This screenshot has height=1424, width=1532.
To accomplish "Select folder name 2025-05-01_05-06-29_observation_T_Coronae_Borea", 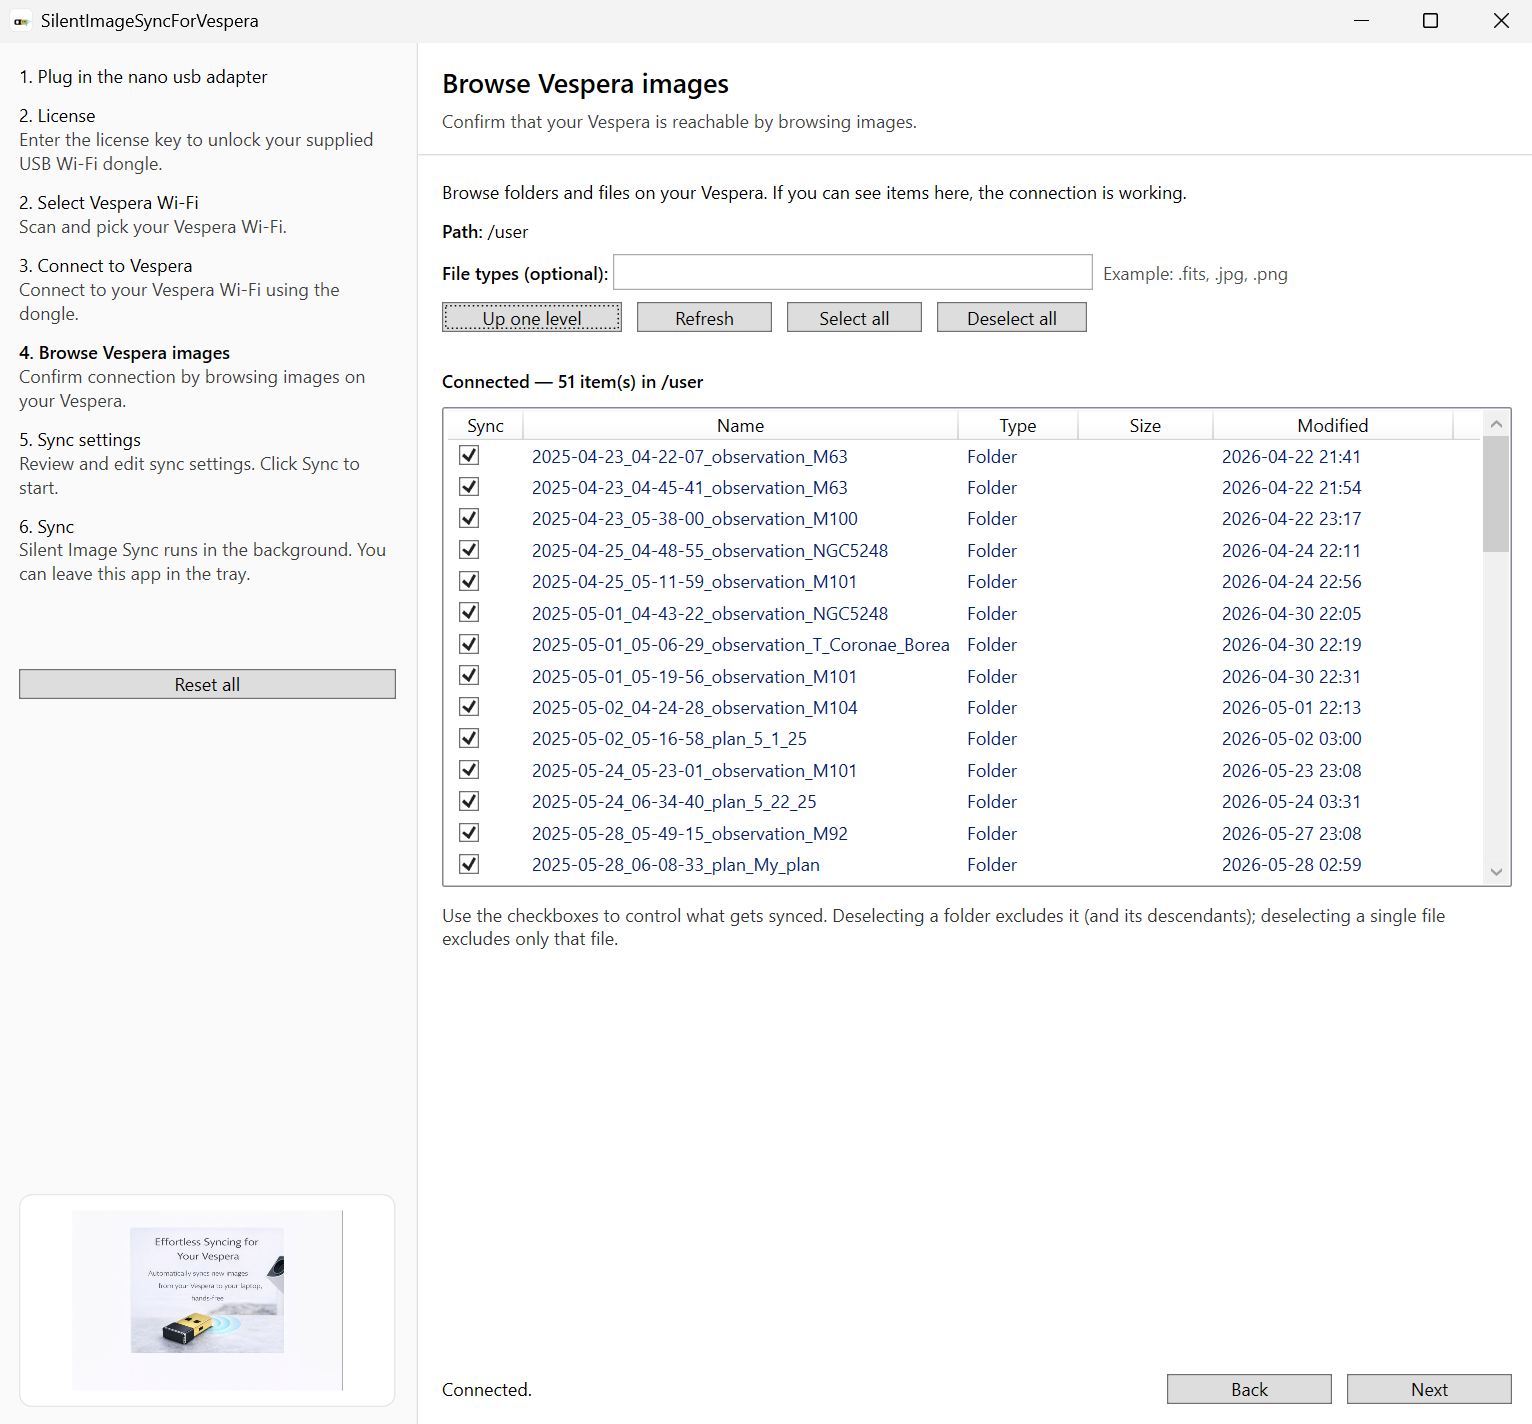I will [x=740, y=645].
